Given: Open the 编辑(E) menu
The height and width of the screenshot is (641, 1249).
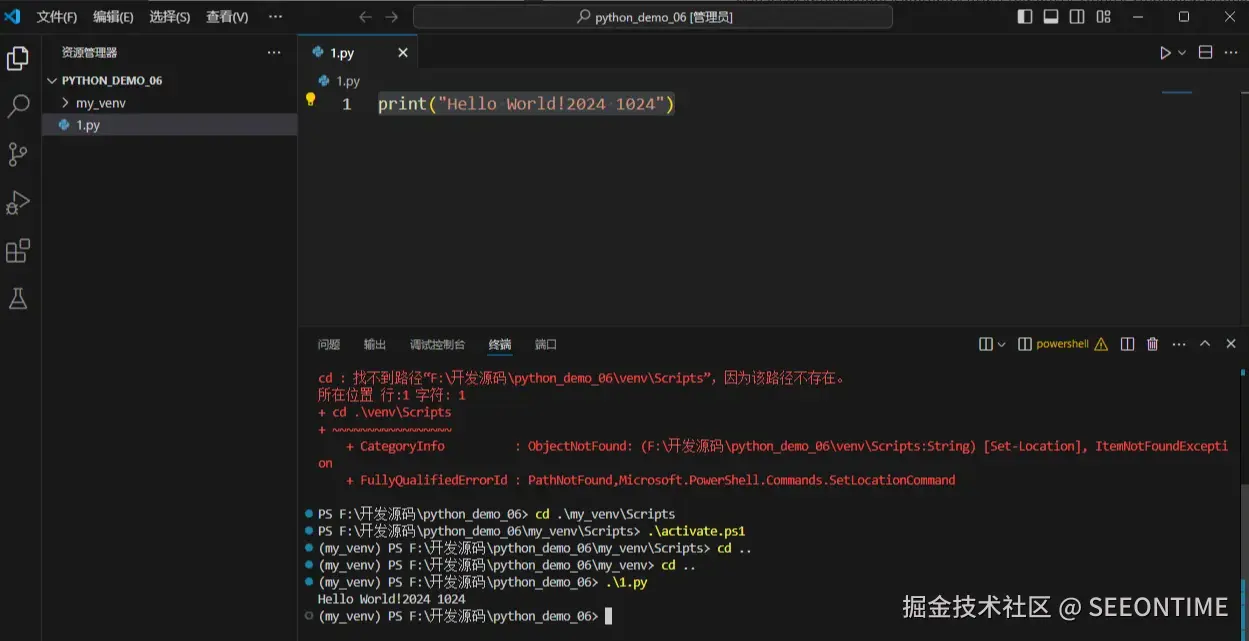Looking at the screenshot, I should (x=113, y=17).
